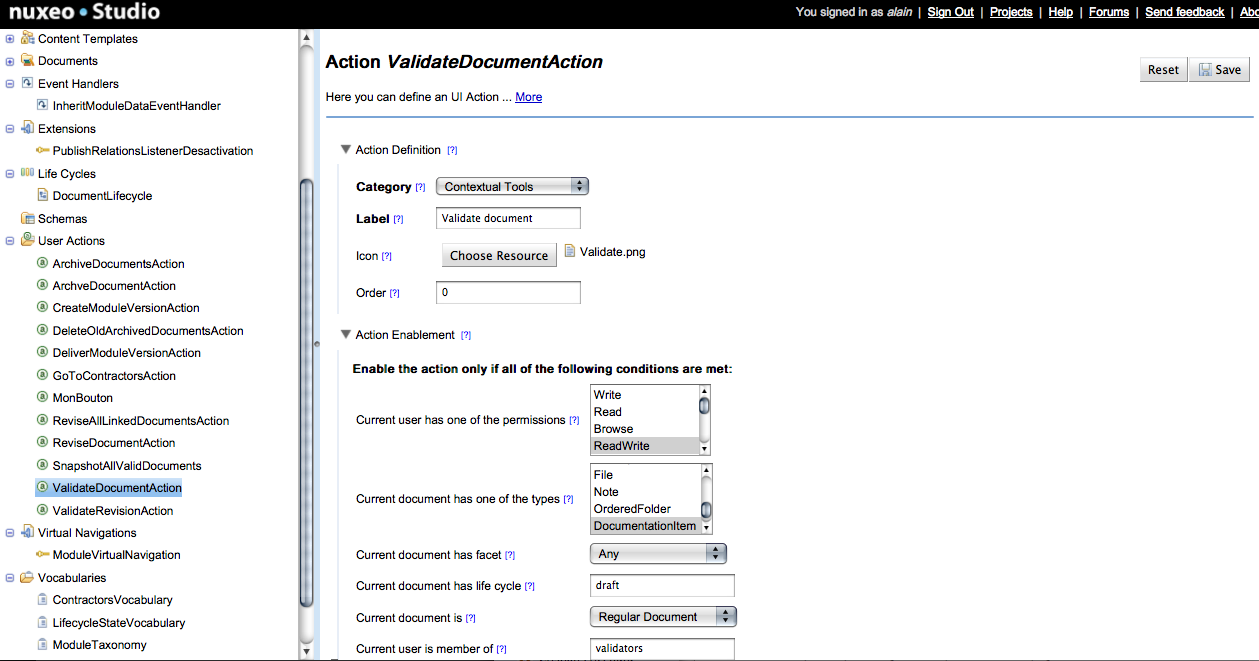
Task: Click the DocumentLifecycle item icon
Action: click(42, 195)
